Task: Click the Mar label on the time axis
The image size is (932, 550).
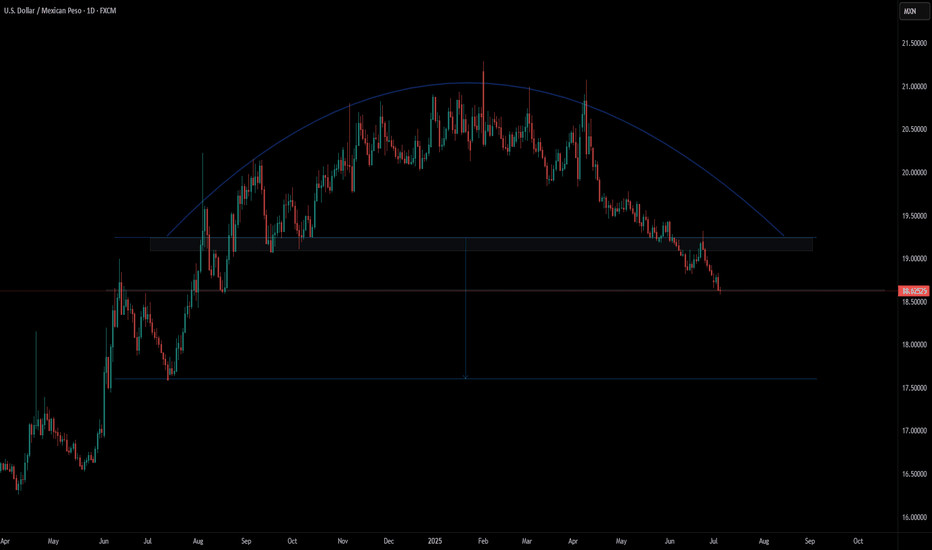Action: pyautogui.click(x=526, y=540)
